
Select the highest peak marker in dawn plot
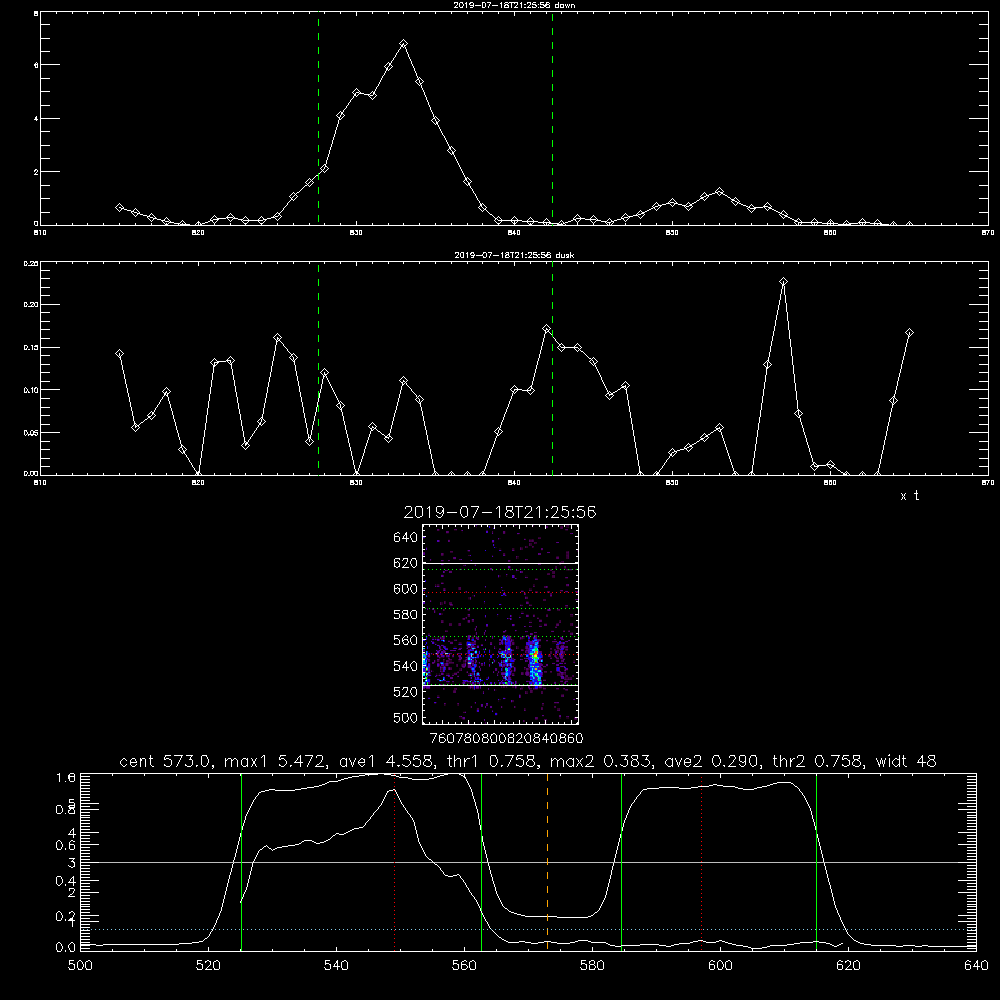pos(403,44)
